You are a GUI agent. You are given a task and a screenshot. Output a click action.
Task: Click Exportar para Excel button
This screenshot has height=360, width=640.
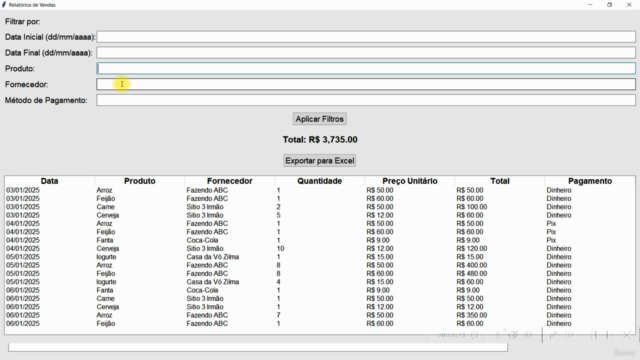(x=320, y=161)
